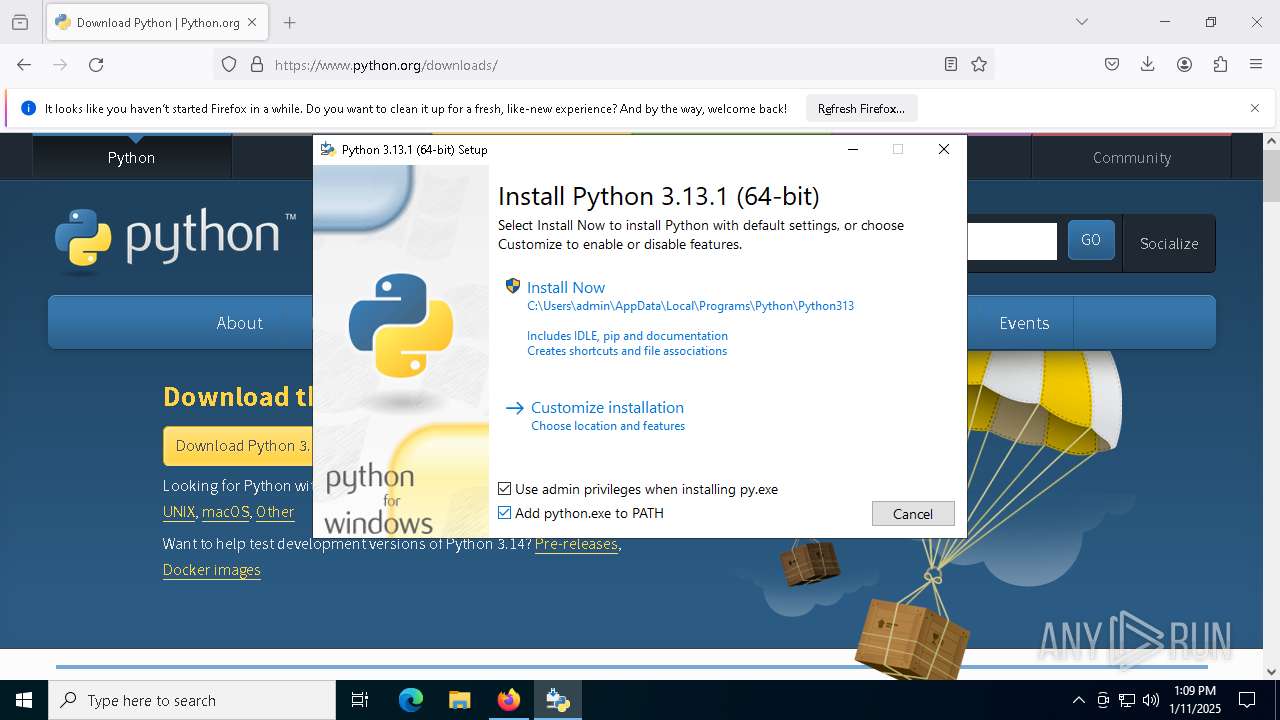Image resolution: width=1280 pixels, height=720 pixels.
Task: Open File Explorer from taskbar
Action: tap(459, 700)
